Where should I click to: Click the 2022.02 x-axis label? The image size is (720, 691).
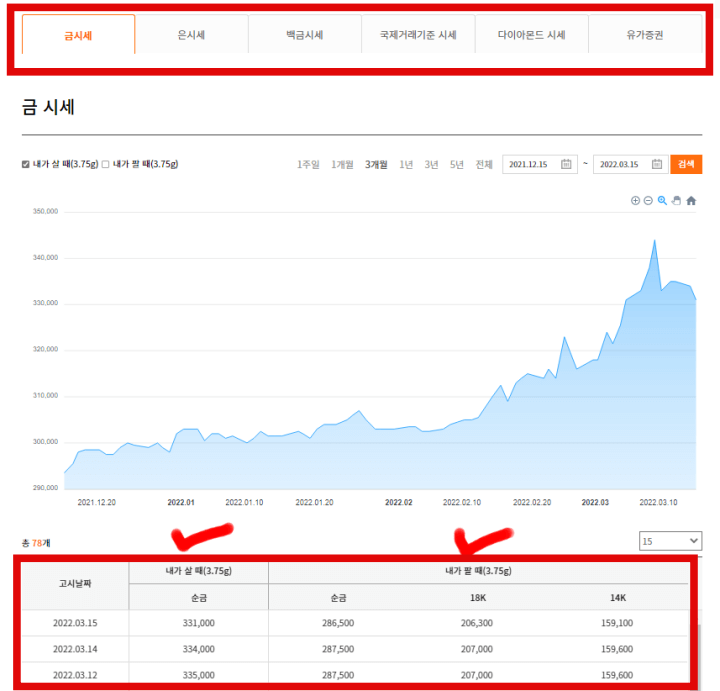click(399, 502)
